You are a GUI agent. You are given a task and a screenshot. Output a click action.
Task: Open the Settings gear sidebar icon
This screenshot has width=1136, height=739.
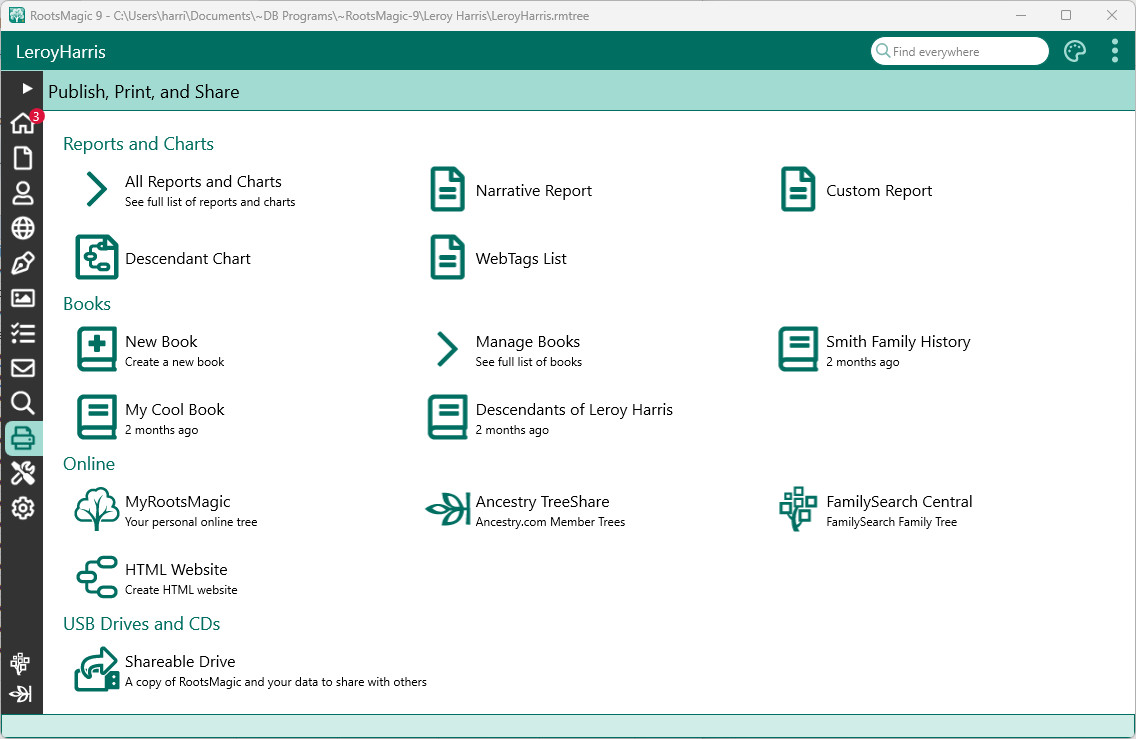22,508
